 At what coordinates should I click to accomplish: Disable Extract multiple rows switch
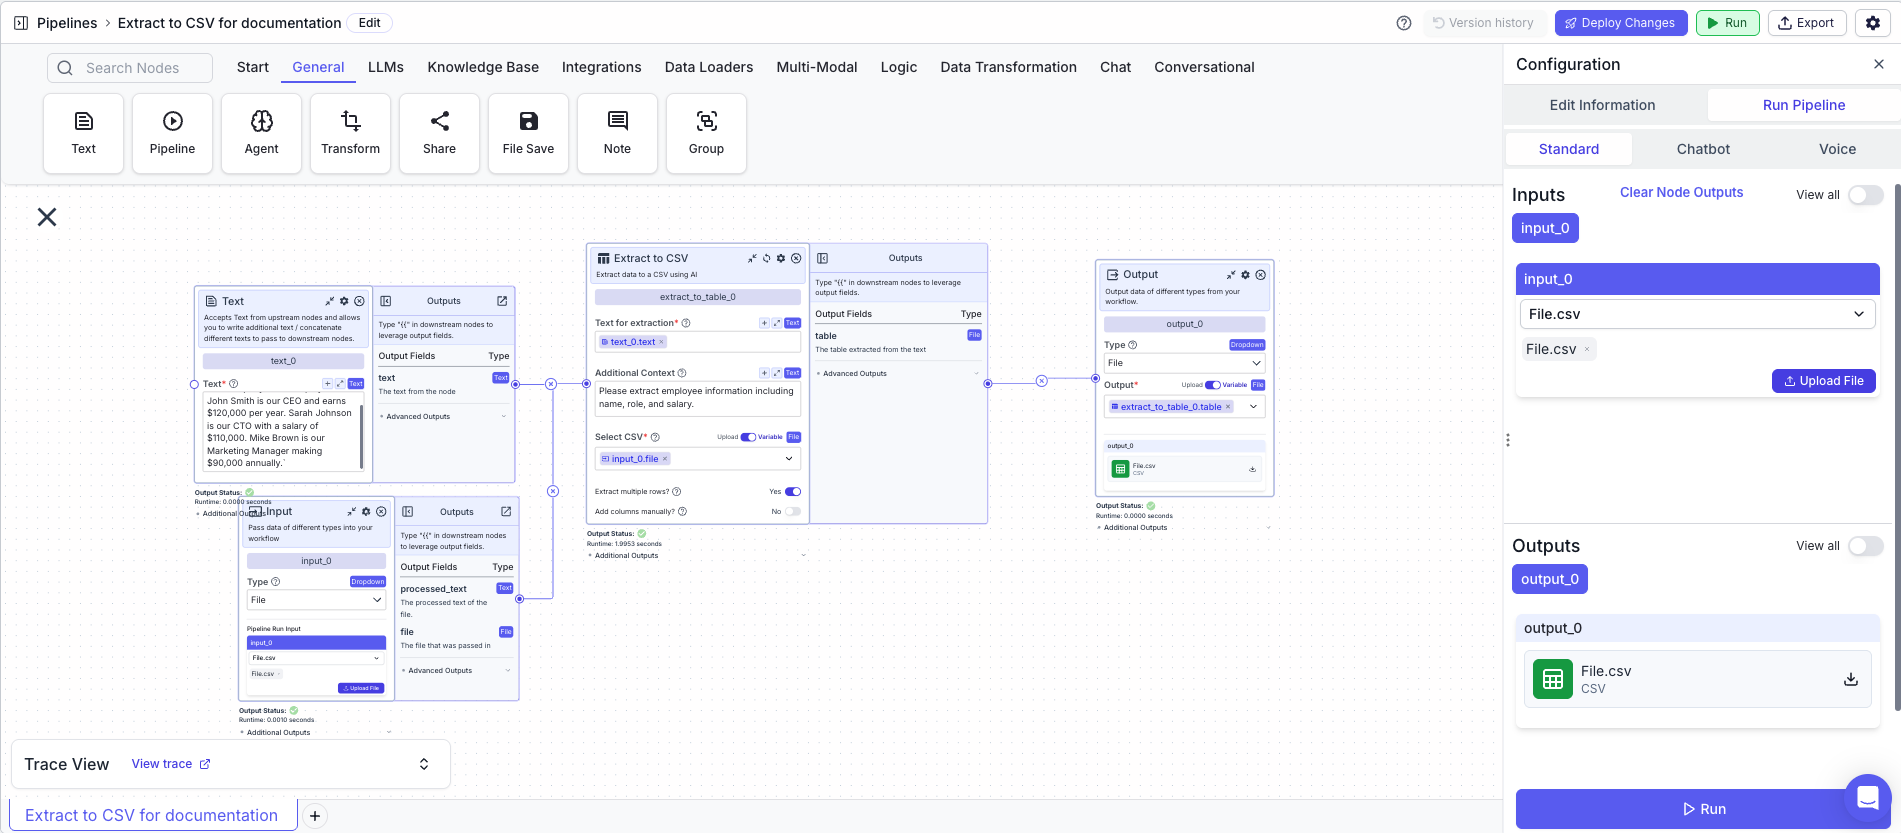coord(793,492)
